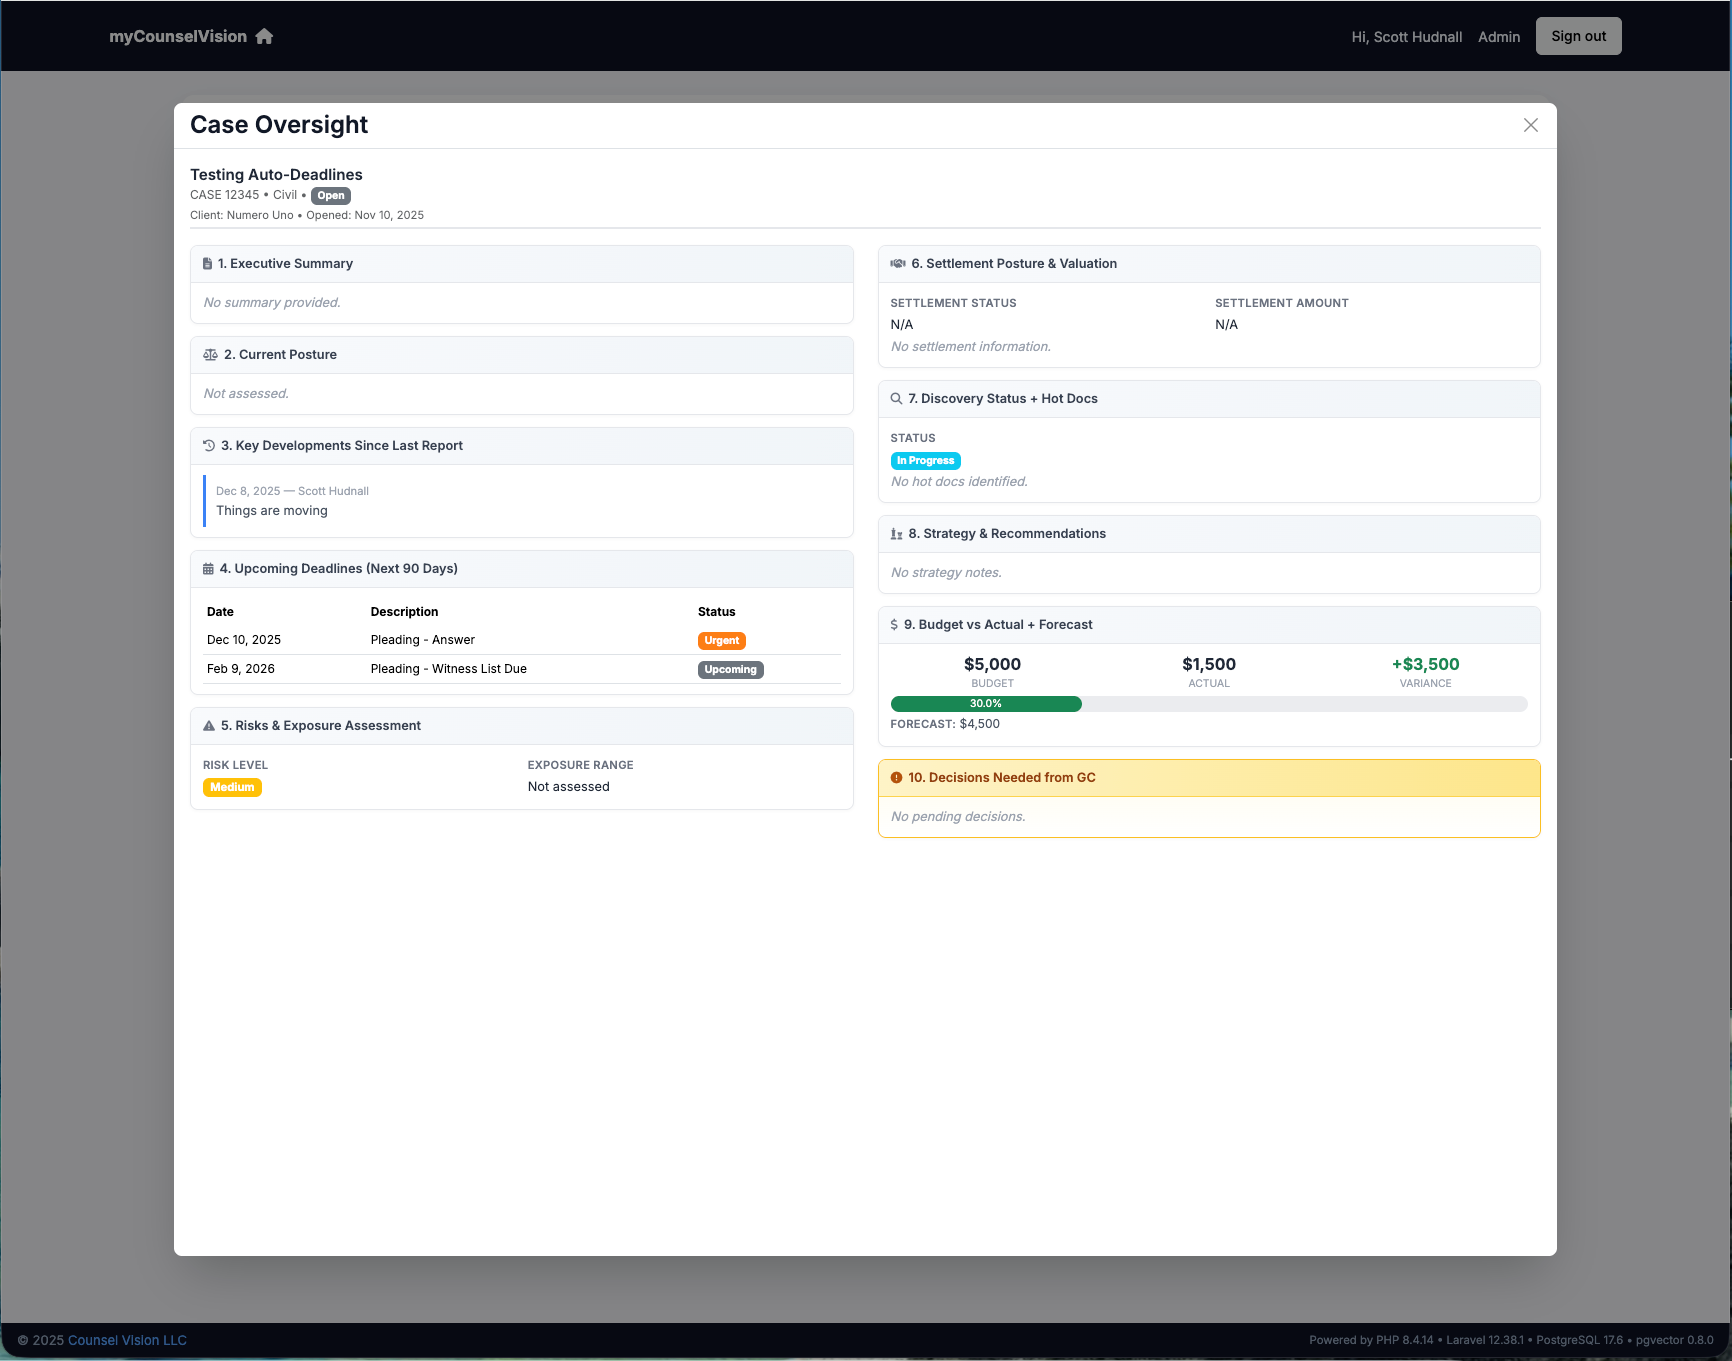Image resolution: width=1732 pixels, height=1361 pixels.
Task: Click the warning triangle for Risks & Exposure
Action: tap(209, 726)
